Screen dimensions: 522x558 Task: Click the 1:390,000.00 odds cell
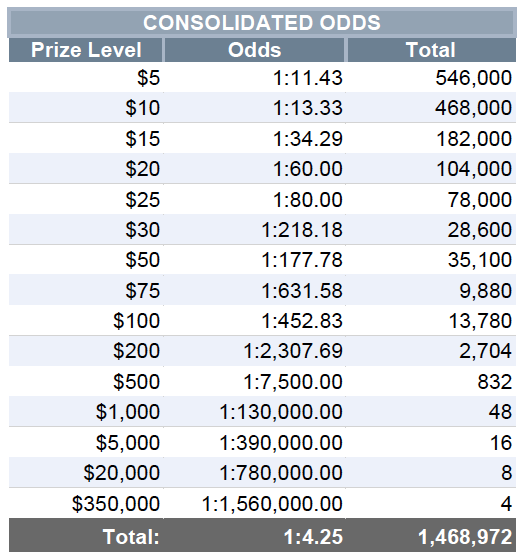tap(254, 442)
